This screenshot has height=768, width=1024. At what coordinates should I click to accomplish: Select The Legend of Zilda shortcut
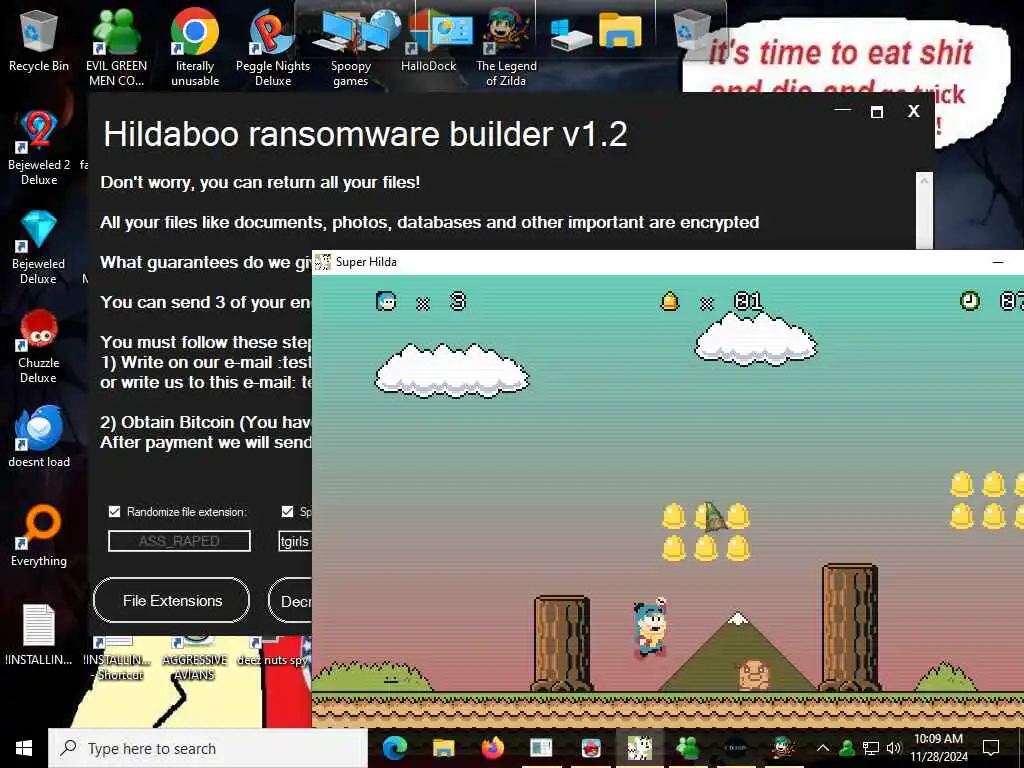[506, 47]
